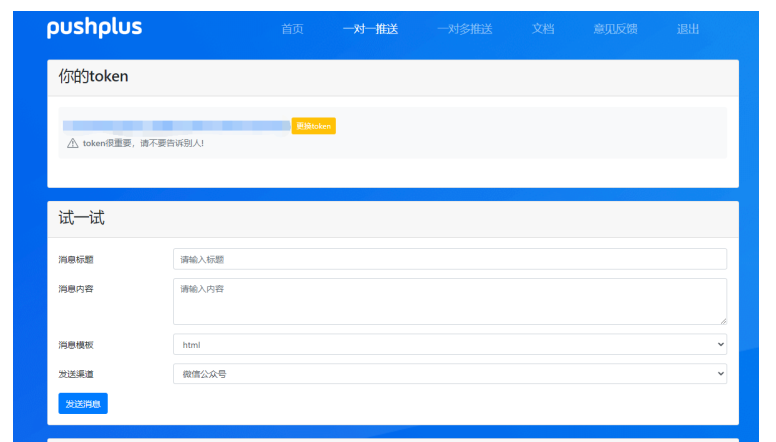Click the blurred token string
This screenshot has width=776, height=442.
(176, 126)
